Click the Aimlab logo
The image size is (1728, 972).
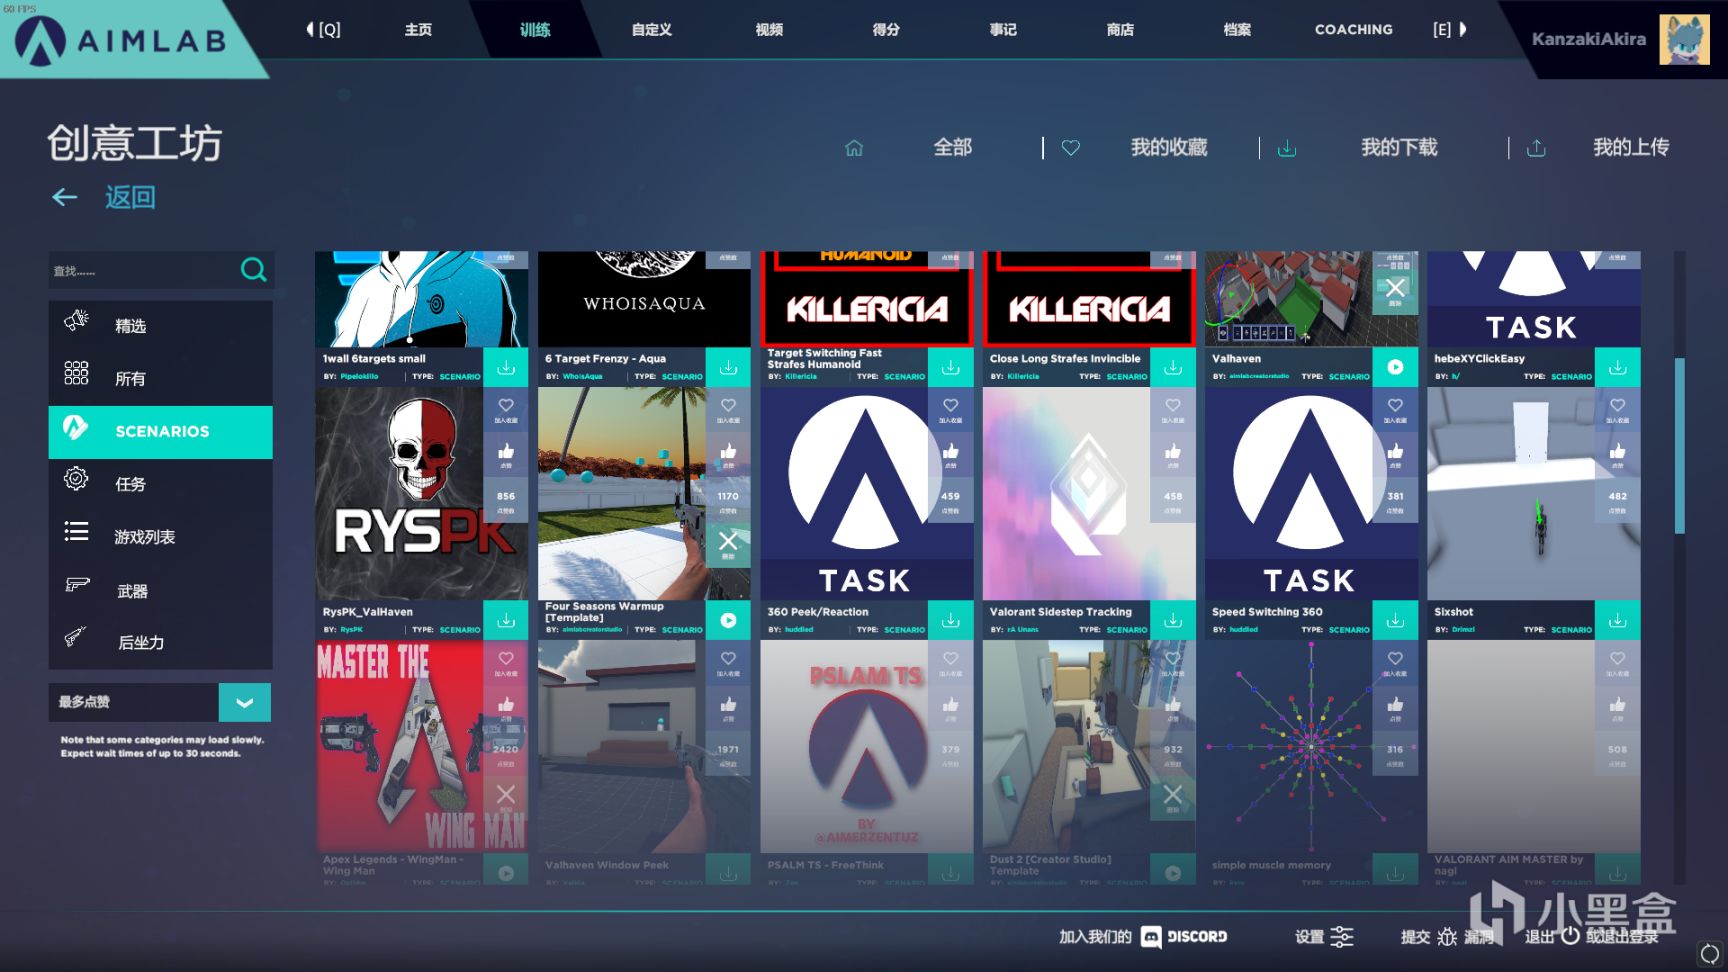click(x=121, y=40)
